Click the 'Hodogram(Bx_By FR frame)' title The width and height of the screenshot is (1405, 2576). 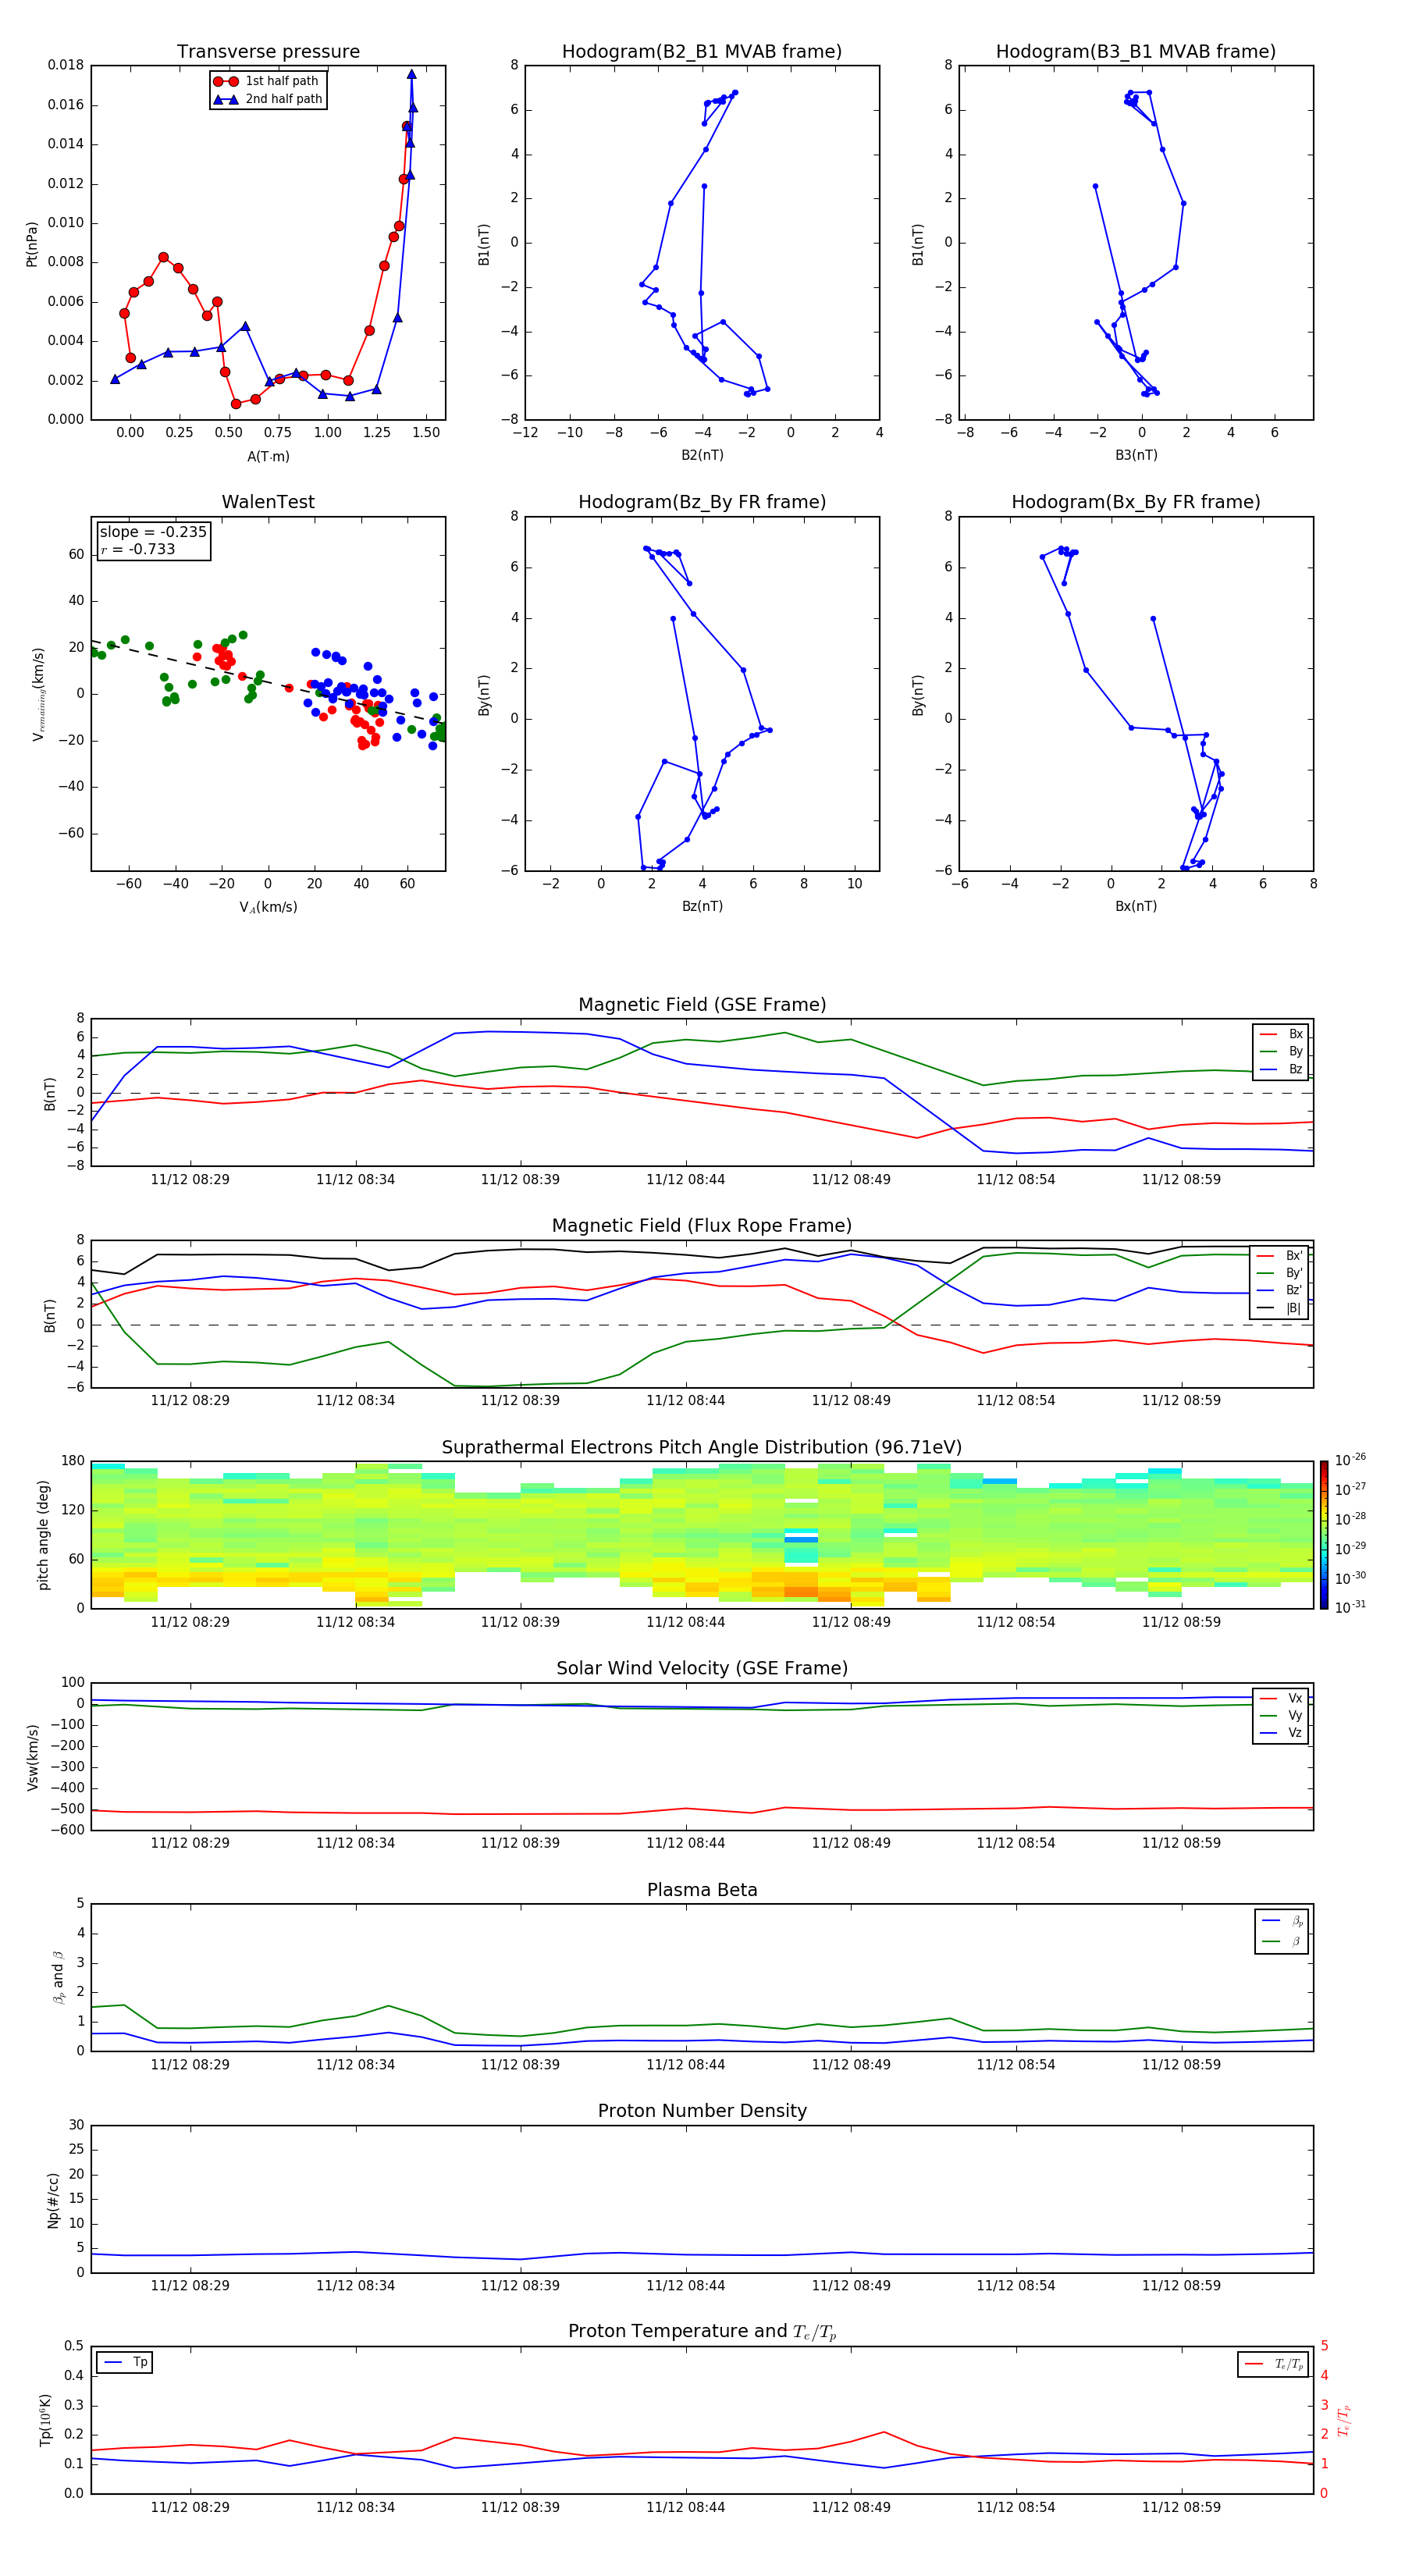pyautogui.click(x=1136, y=502)
